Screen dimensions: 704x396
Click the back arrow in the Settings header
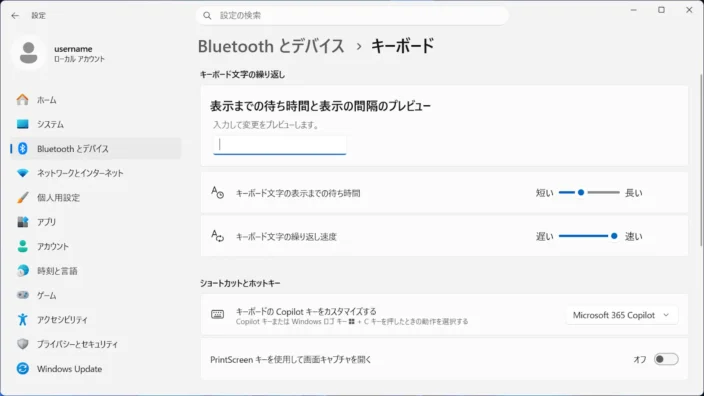click(x=15, y=16)
